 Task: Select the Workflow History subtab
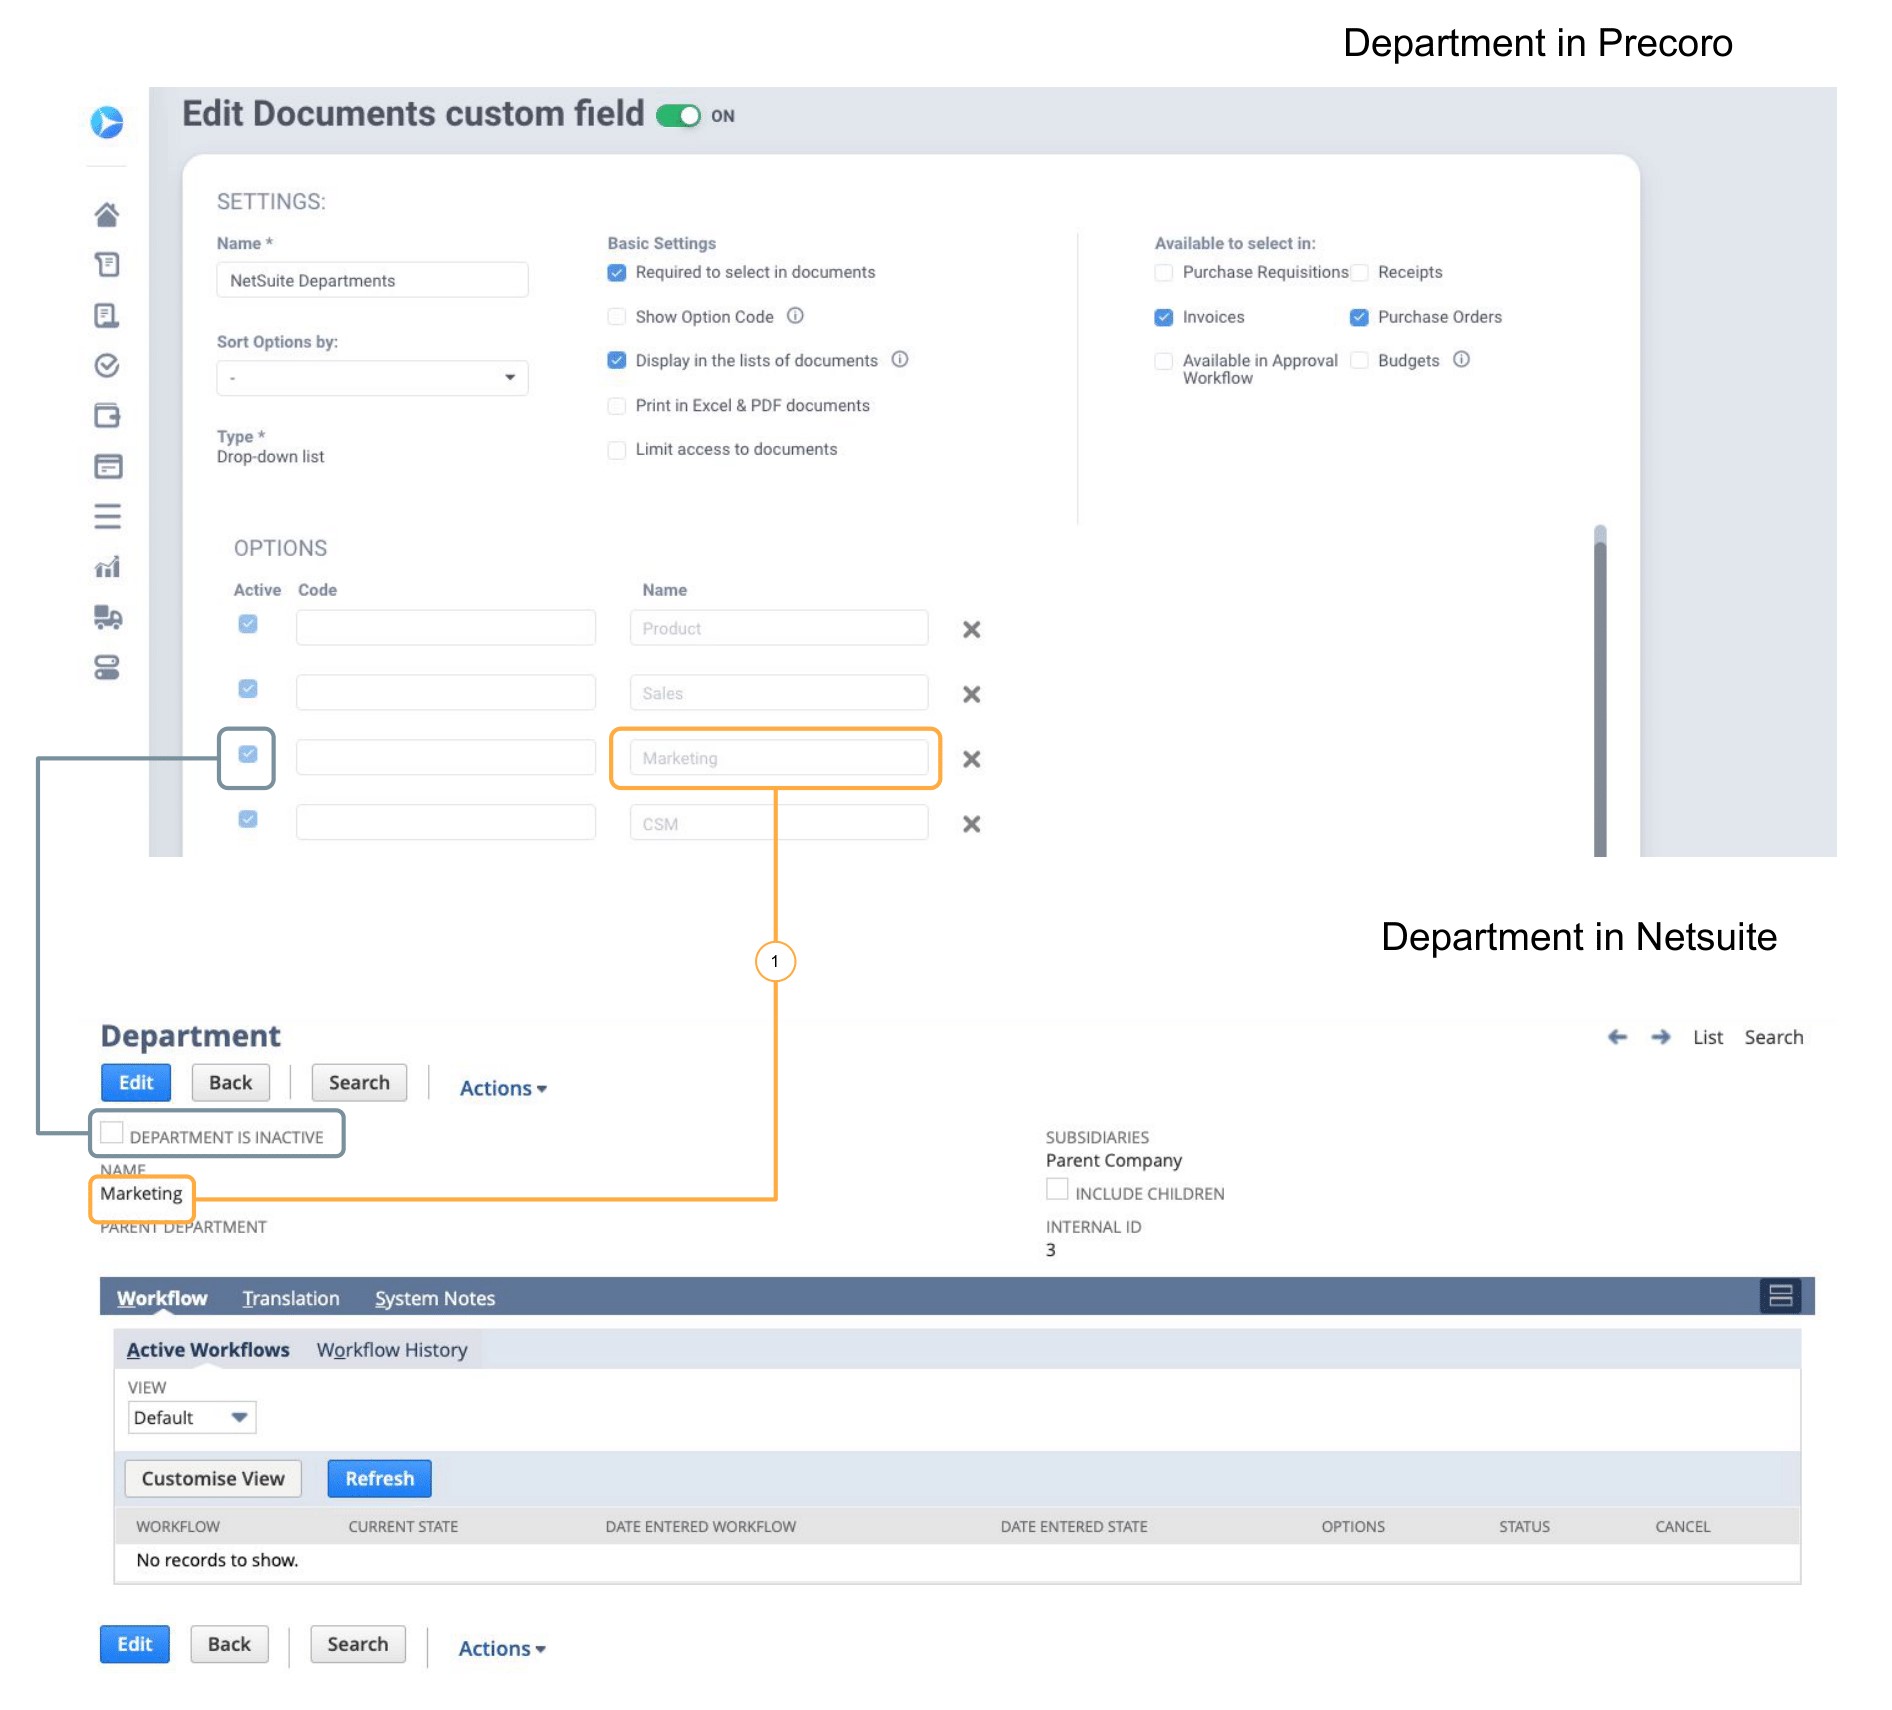point(392,1350)
